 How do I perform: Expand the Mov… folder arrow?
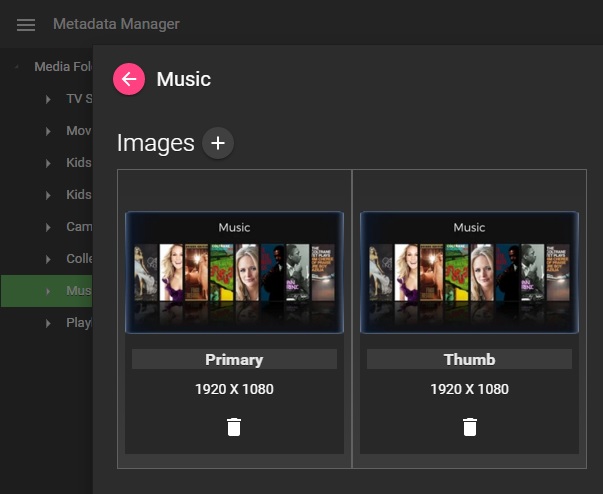(48, 131)
